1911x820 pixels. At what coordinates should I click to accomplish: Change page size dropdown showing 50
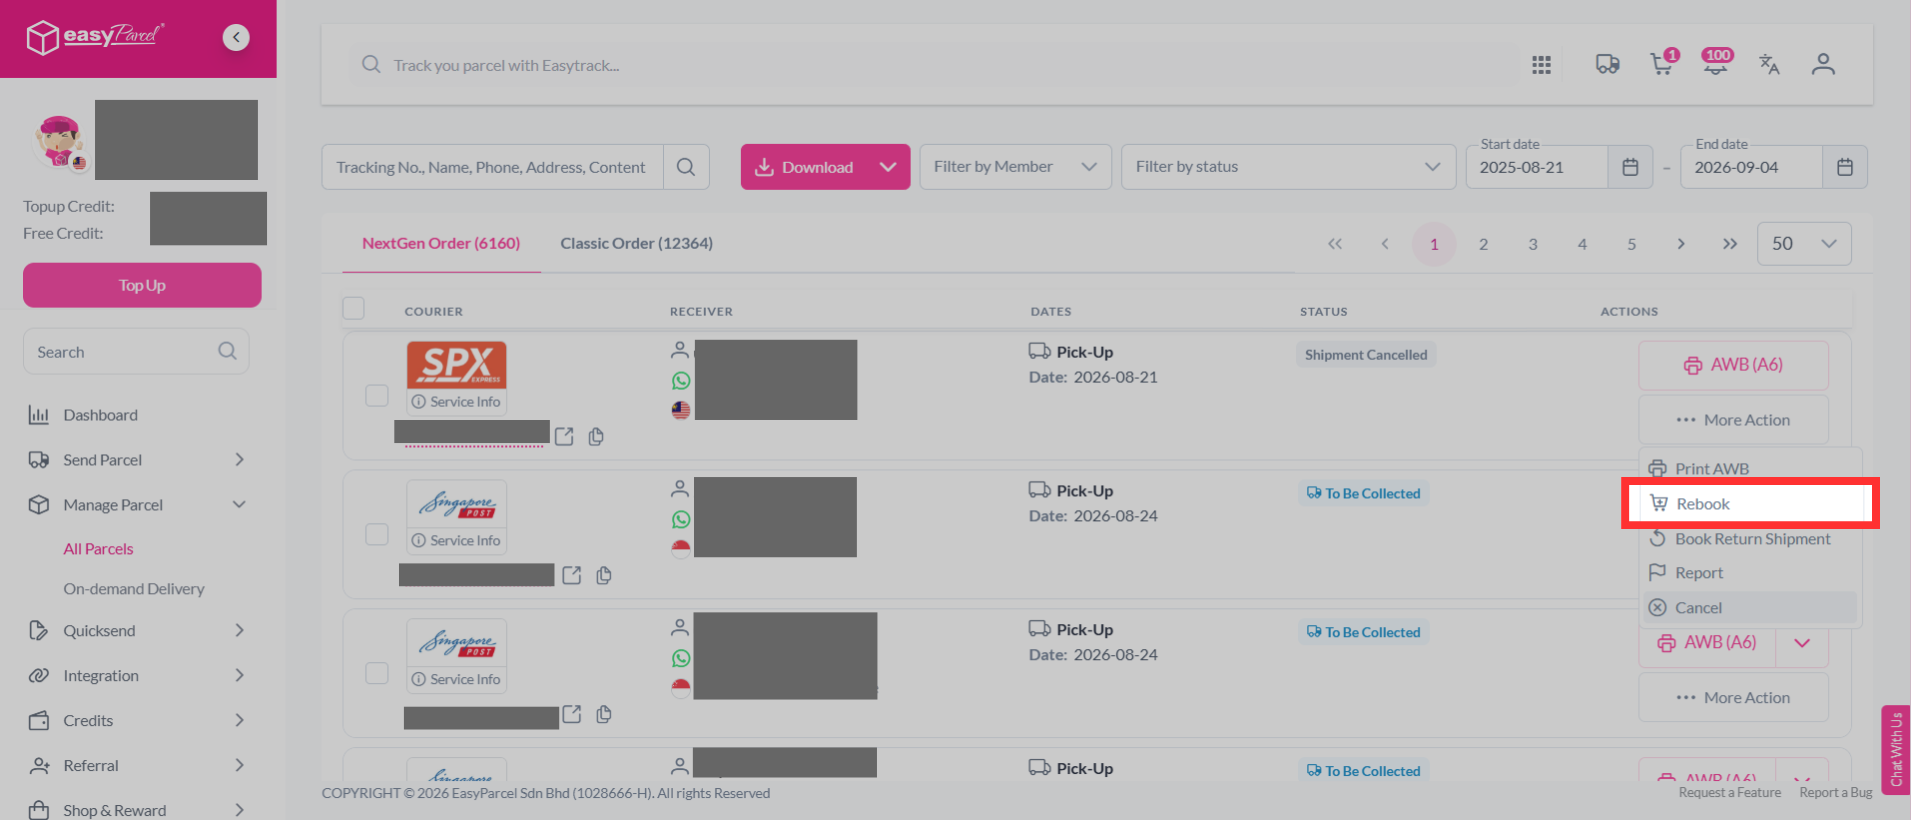1804,244
